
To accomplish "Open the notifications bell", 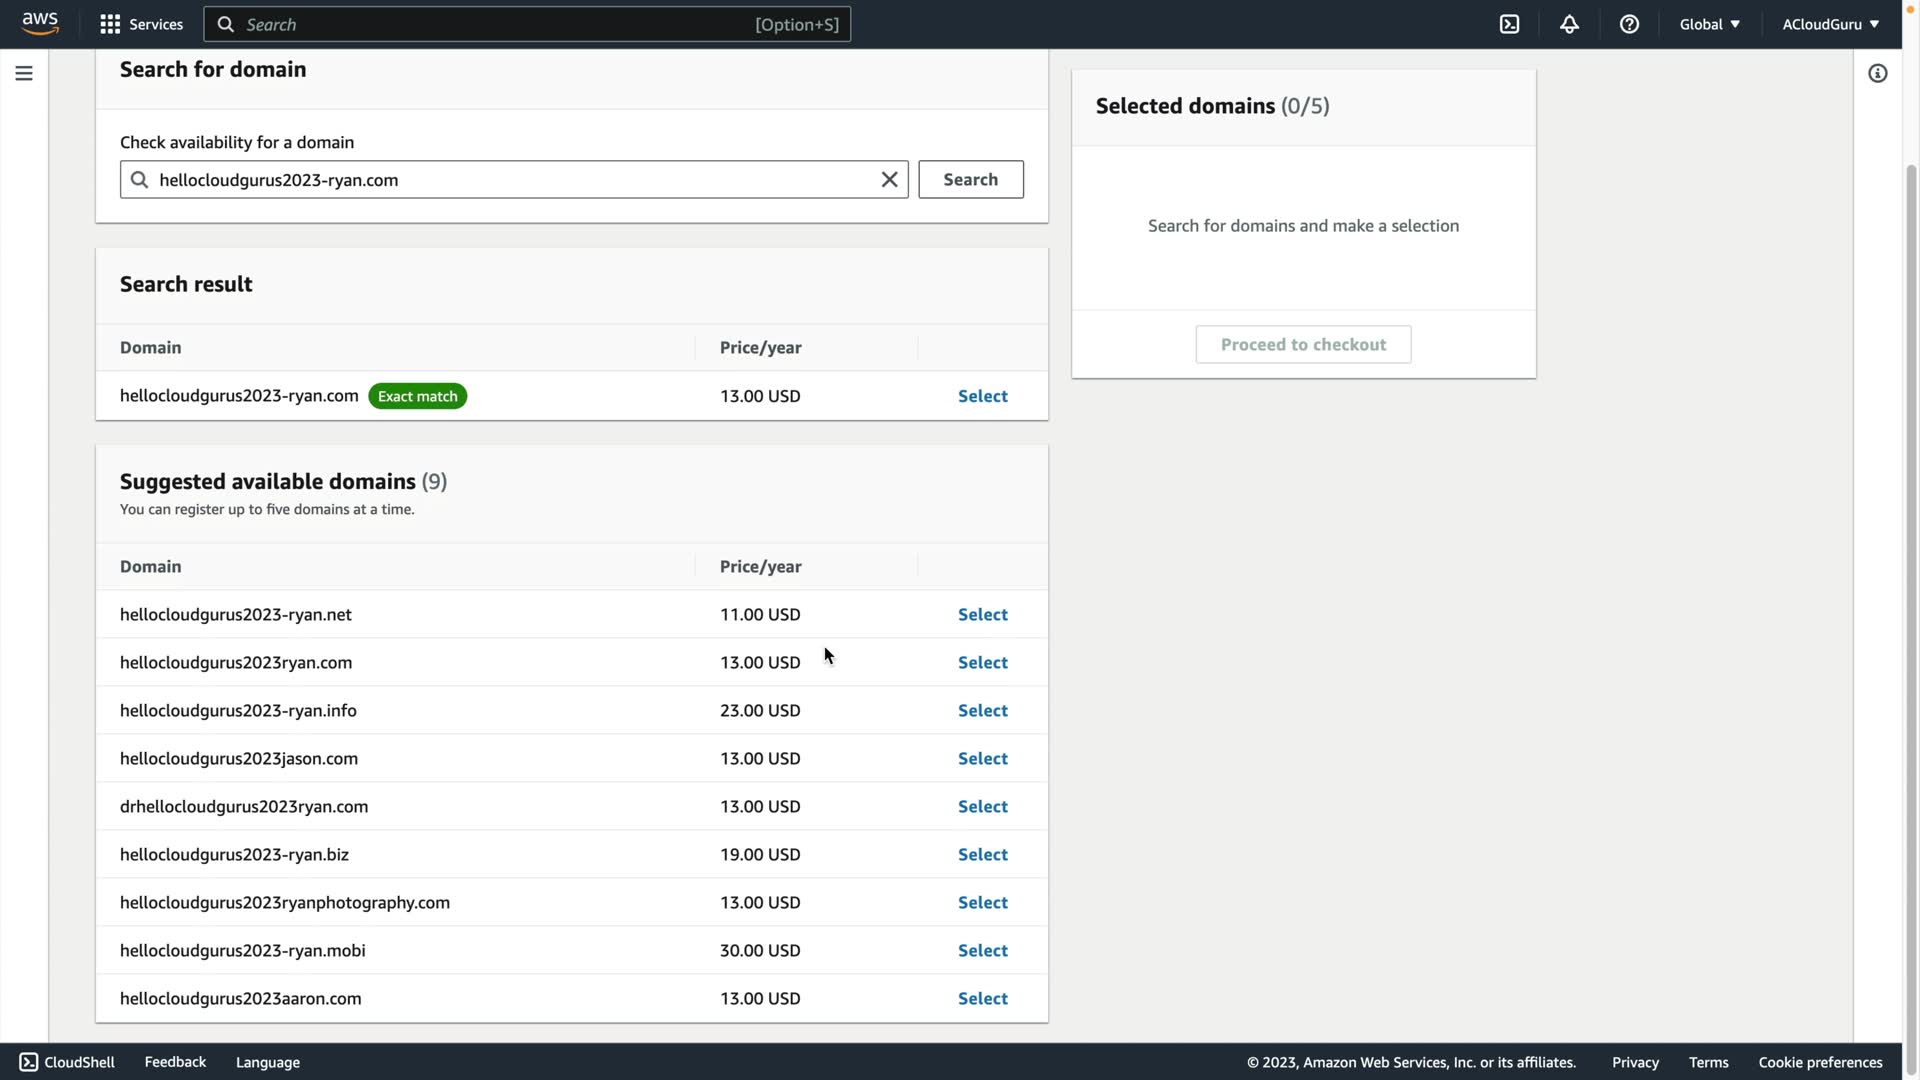I will point(1569,24).
